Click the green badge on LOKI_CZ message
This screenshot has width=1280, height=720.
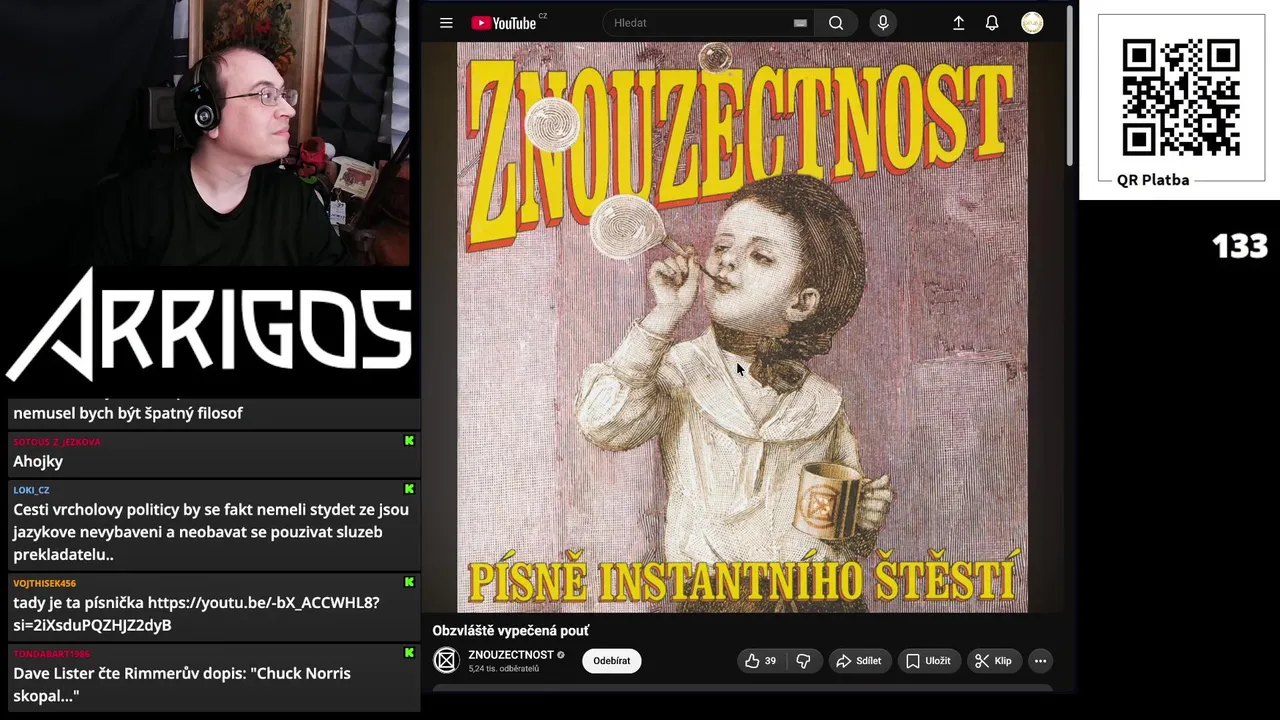(409, 489)
